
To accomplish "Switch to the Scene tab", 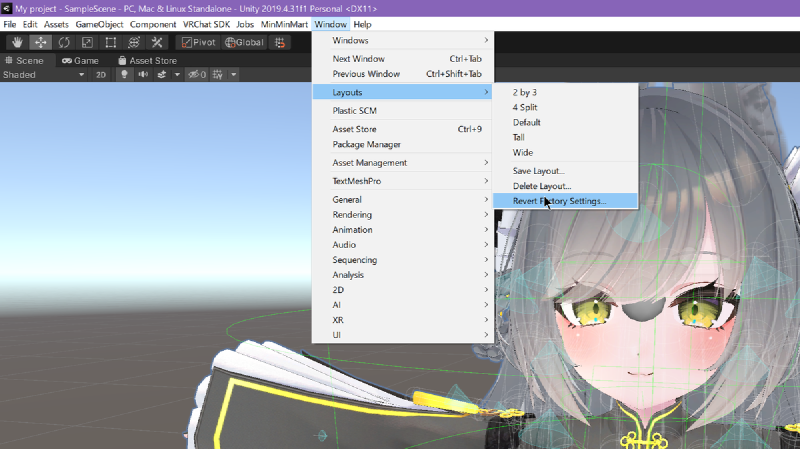I will (24, 60).
